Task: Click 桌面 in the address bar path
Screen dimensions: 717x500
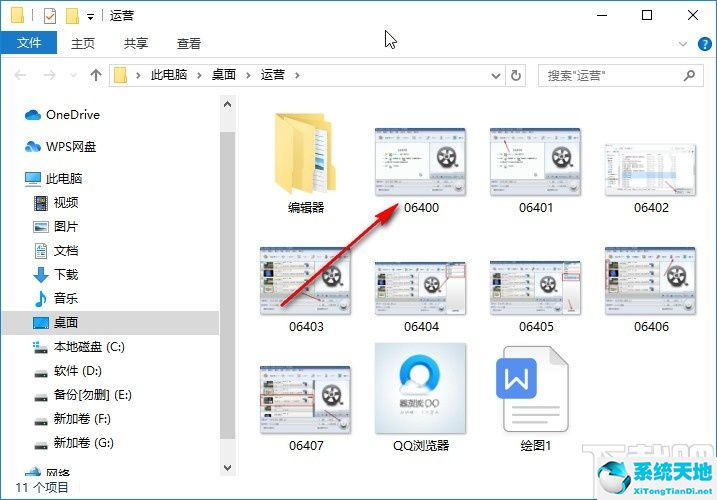Action: 224,75
